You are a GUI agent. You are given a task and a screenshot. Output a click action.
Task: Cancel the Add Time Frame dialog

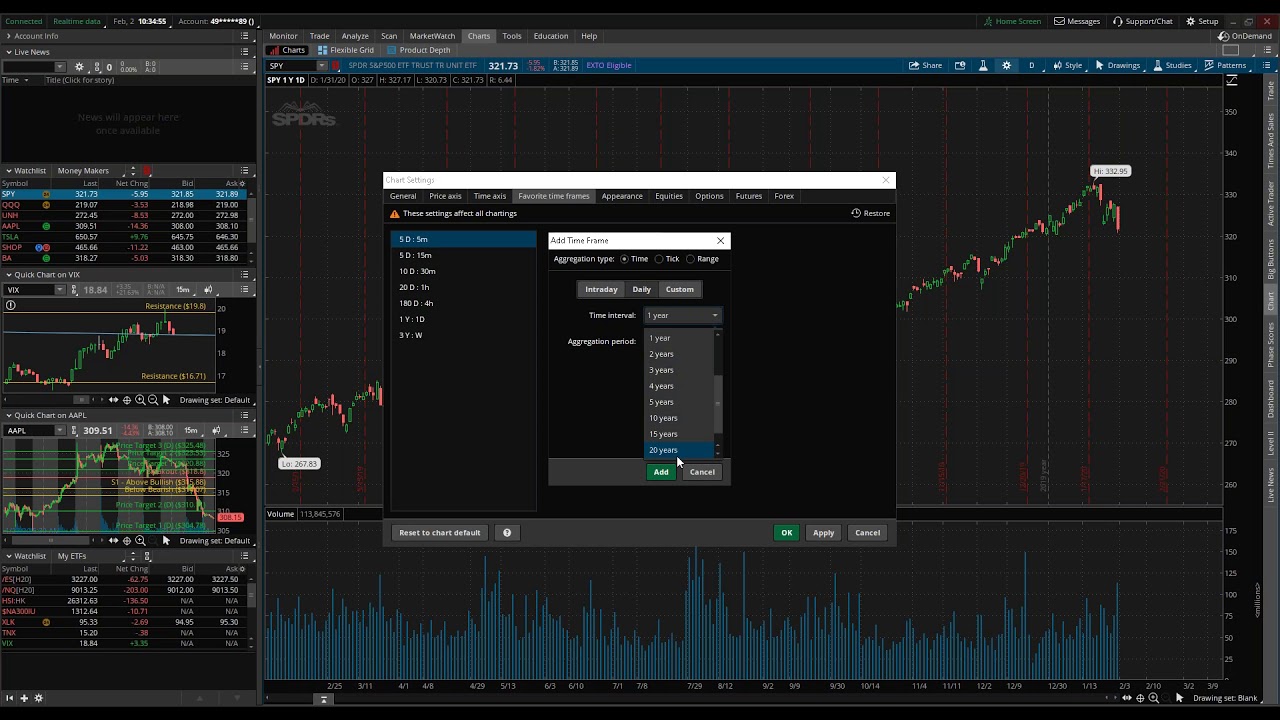702,472
